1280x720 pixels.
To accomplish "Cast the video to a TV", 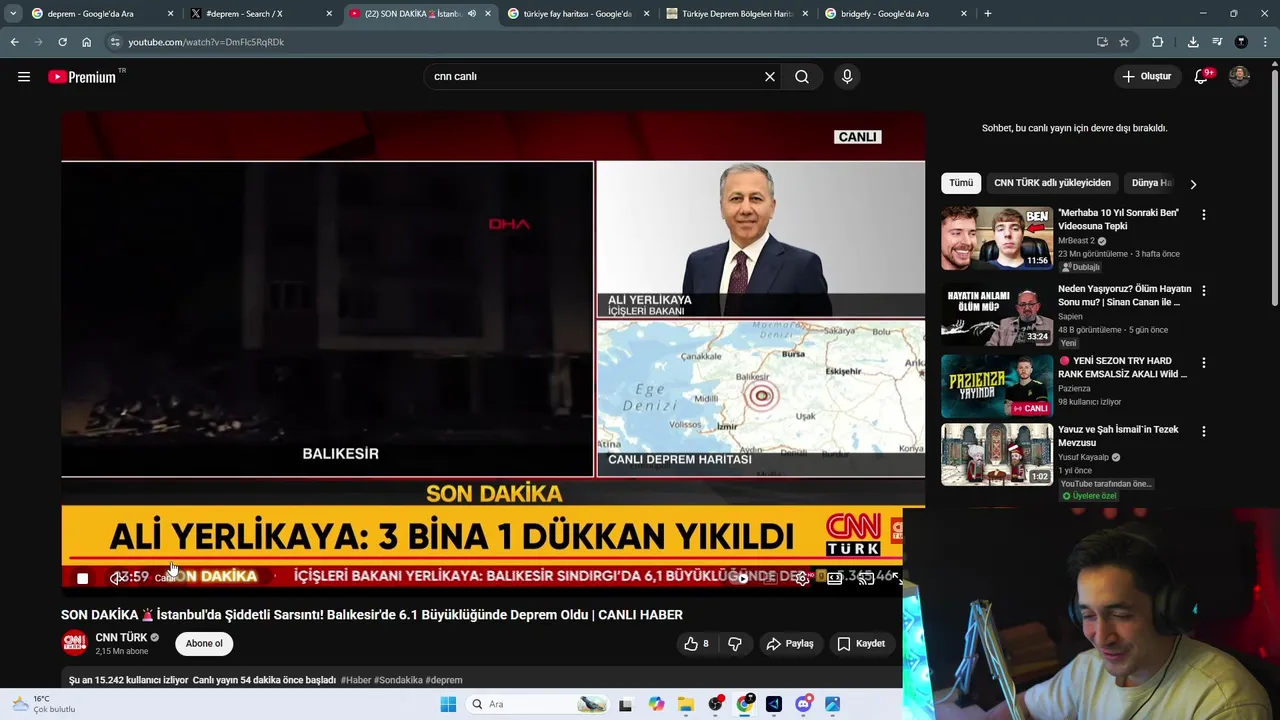I will coord(866,578).
